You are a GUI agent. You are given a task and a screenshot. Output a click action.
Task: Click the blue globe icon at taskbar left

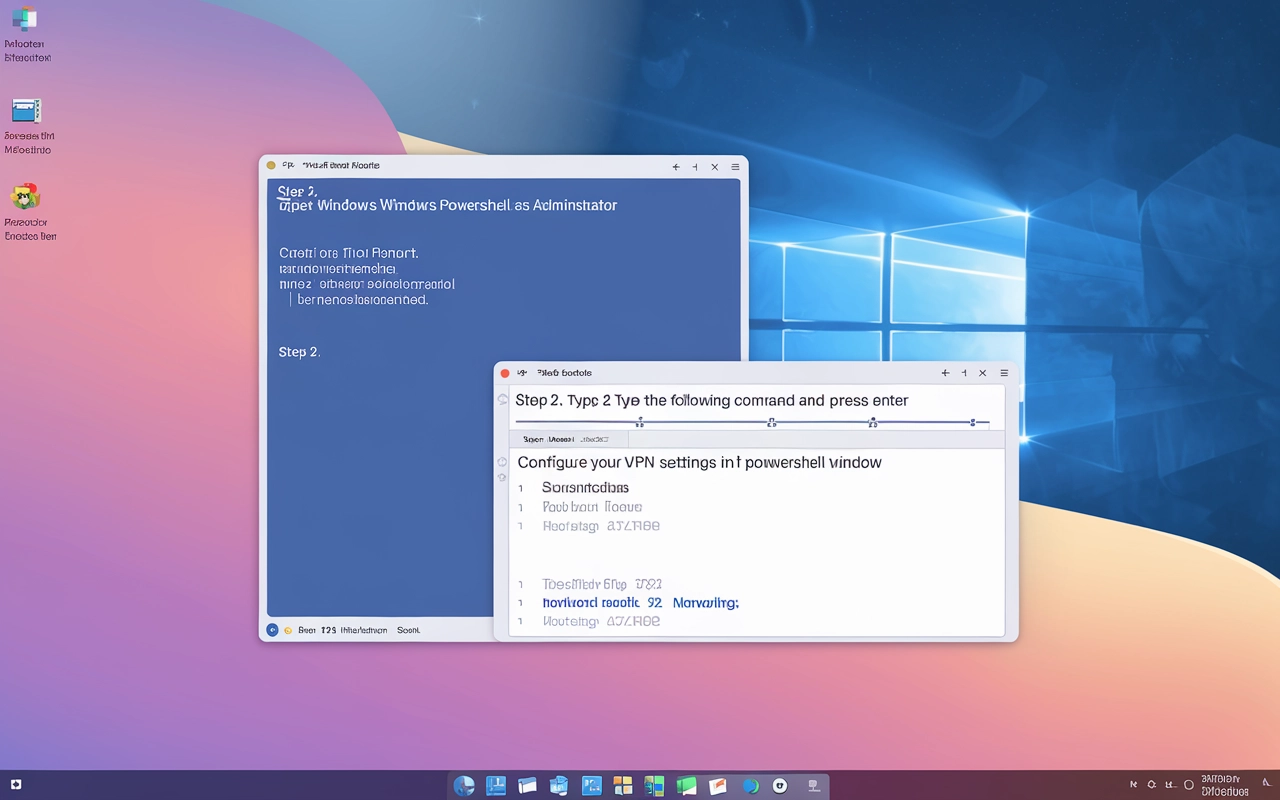click(x=464, y=786)
